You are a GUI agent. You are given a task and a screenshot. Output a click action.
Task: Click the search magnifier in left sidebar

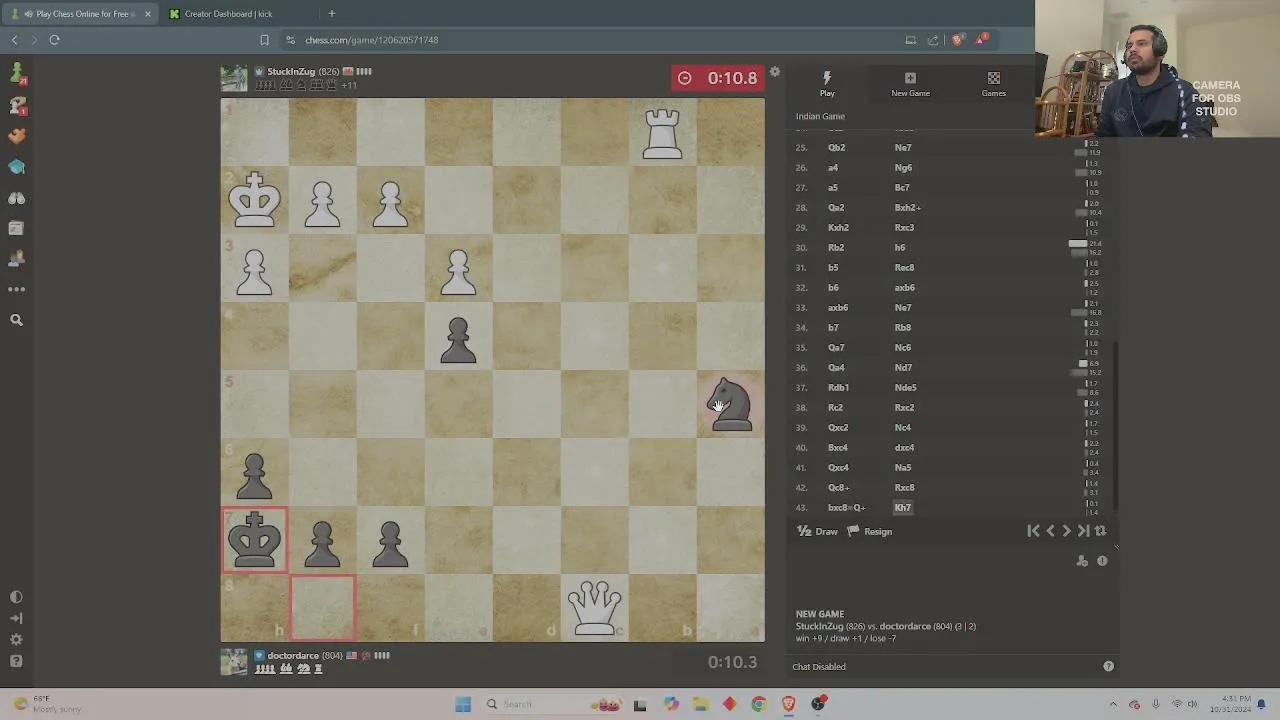coord(16,320)
